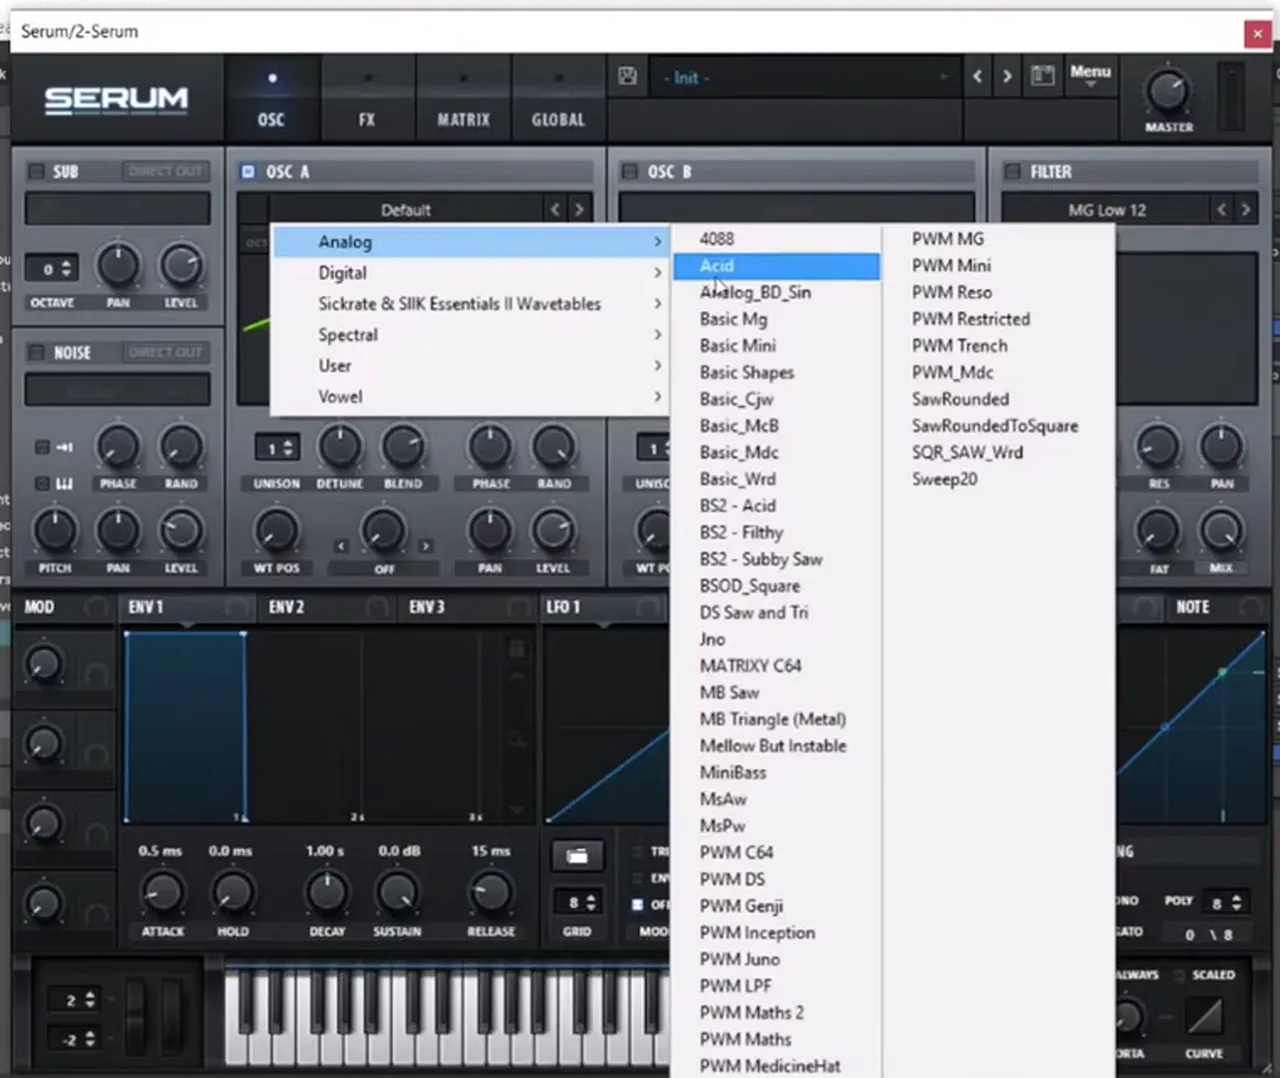Toggle the OSC A enable checkbox
Screen dimensions: 1280x1078
[248, 172]
